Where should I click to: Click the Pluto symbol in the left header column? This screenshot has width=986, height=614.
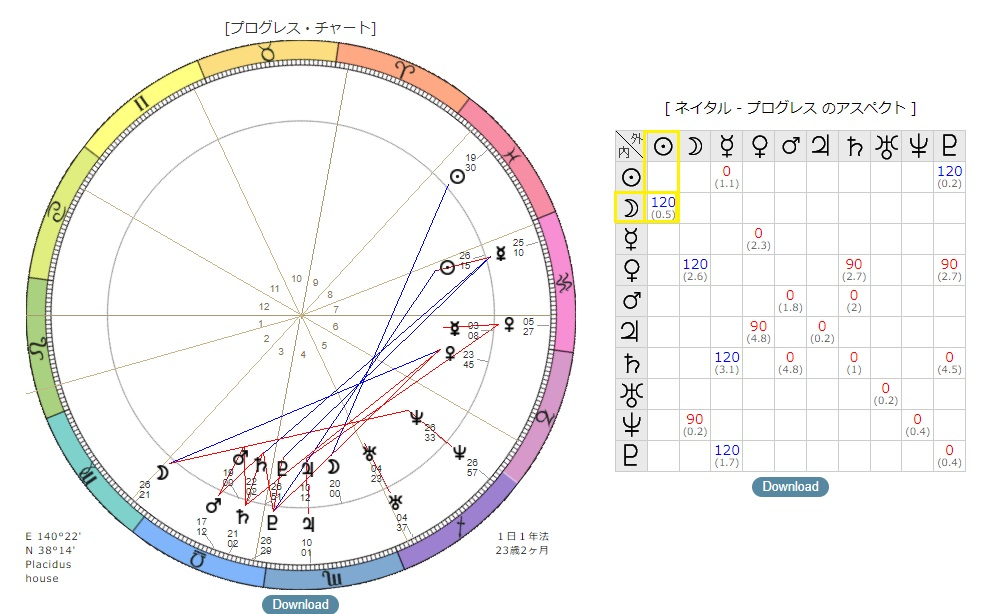click(x=631, y=456)
